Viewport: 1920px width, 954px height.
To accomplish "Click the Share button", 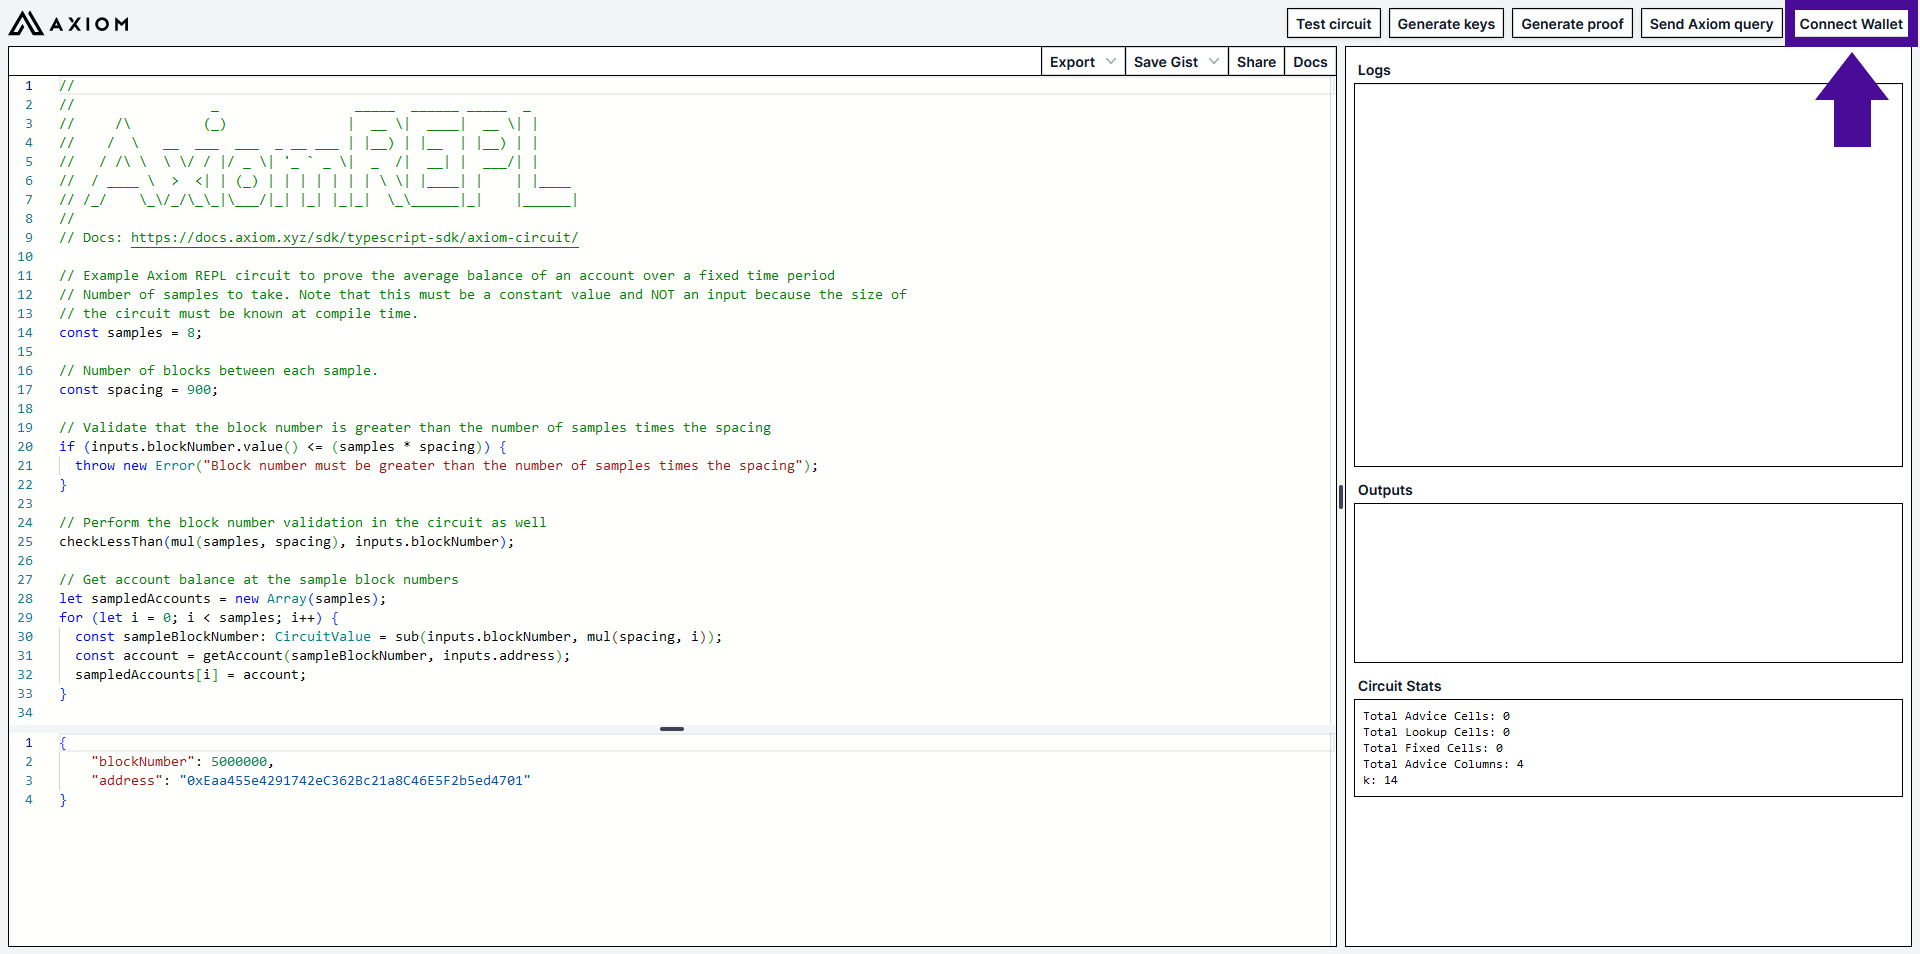I will 1255,62.
